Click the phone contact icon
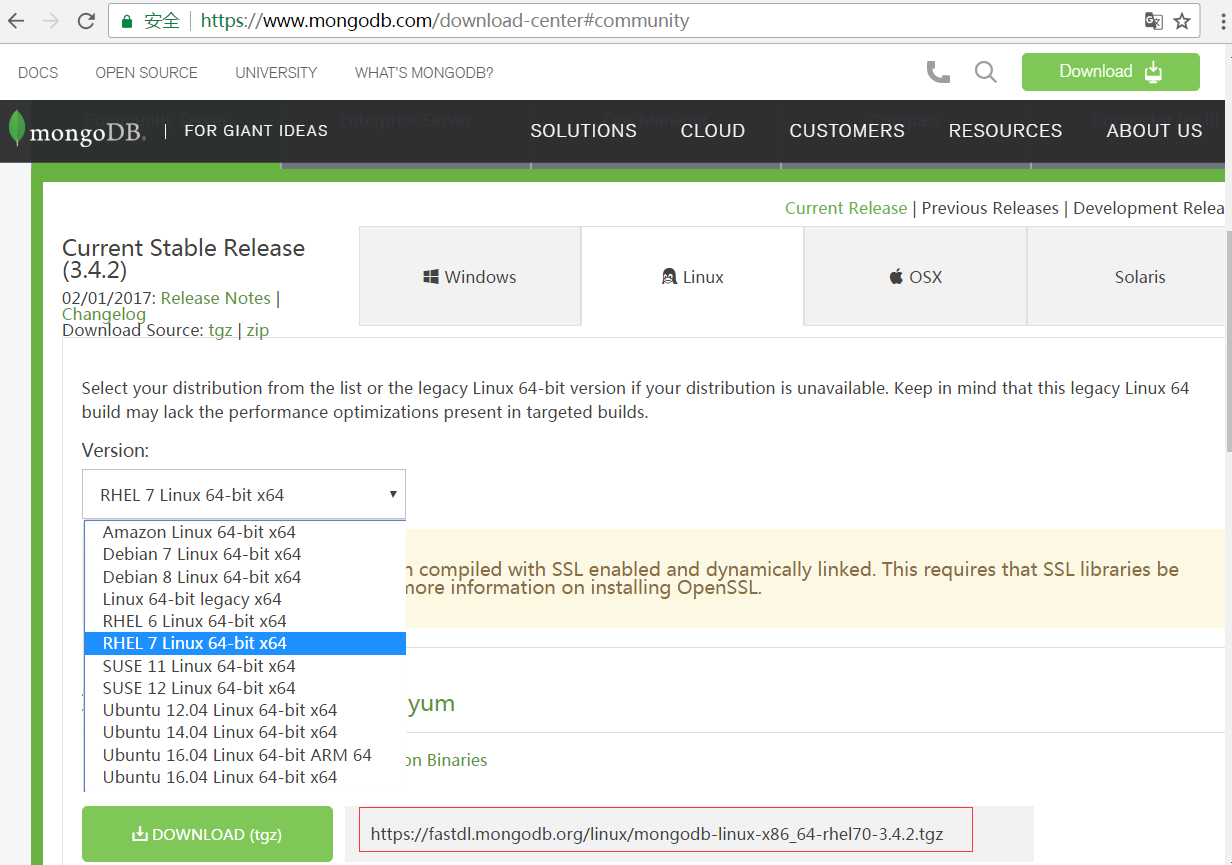The image size is (1232, 865). [938, 72]
